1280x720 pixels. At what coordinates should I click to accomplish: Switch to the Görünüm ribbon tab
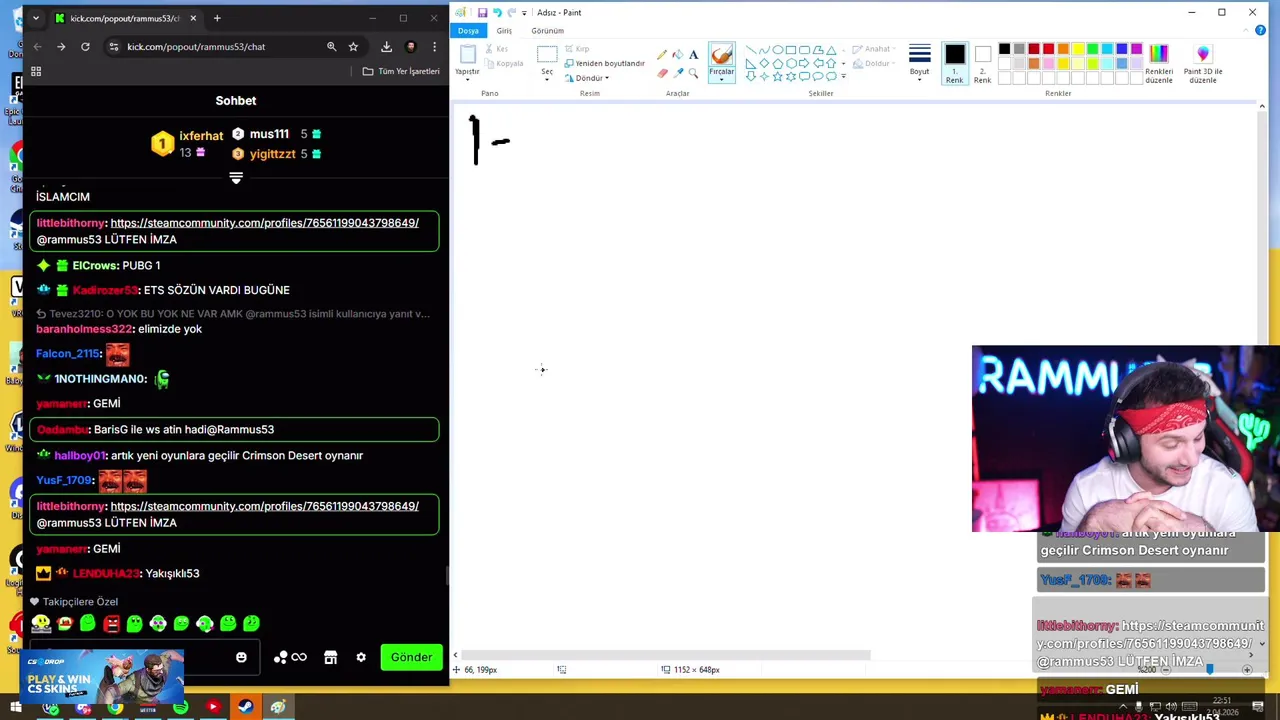point(547,30)
